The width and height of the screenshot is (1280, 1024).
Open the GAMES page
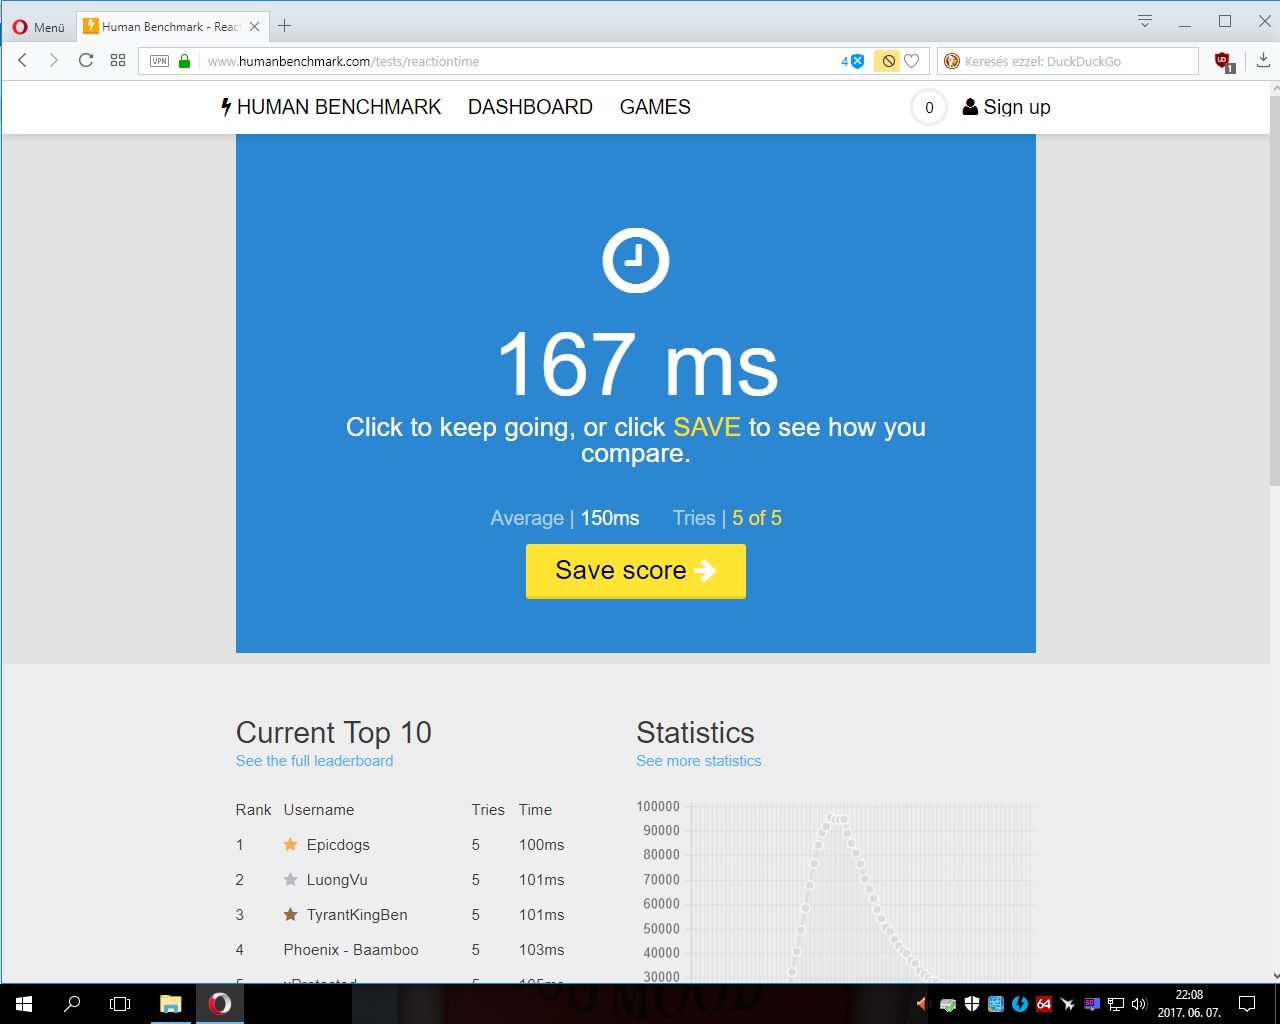[x=655, y=107]
